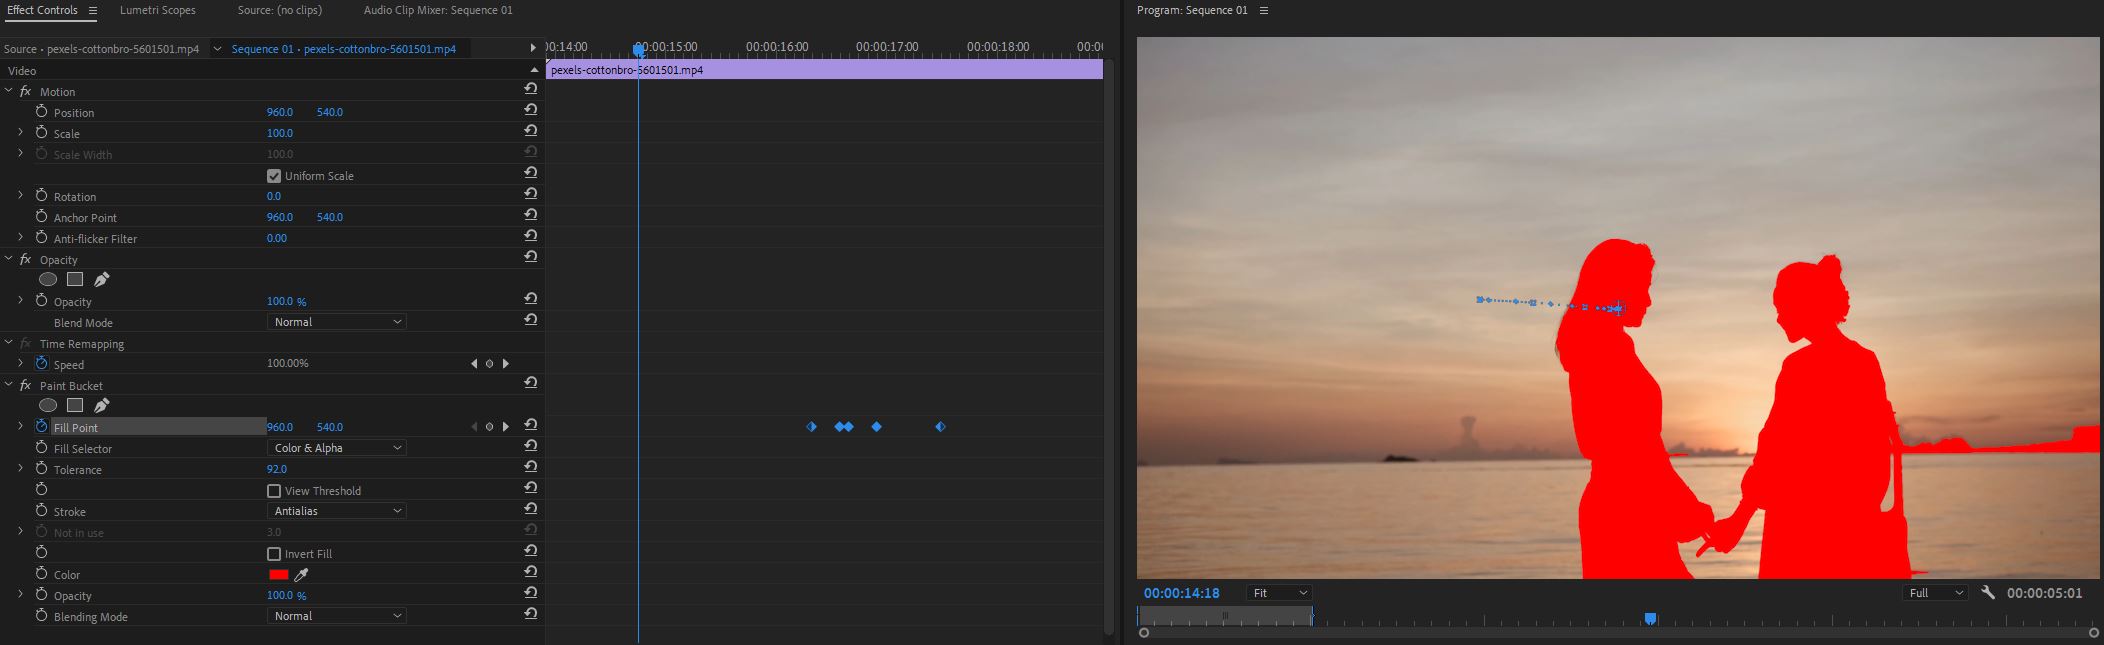Reset the Position parameter

[530, 111]
